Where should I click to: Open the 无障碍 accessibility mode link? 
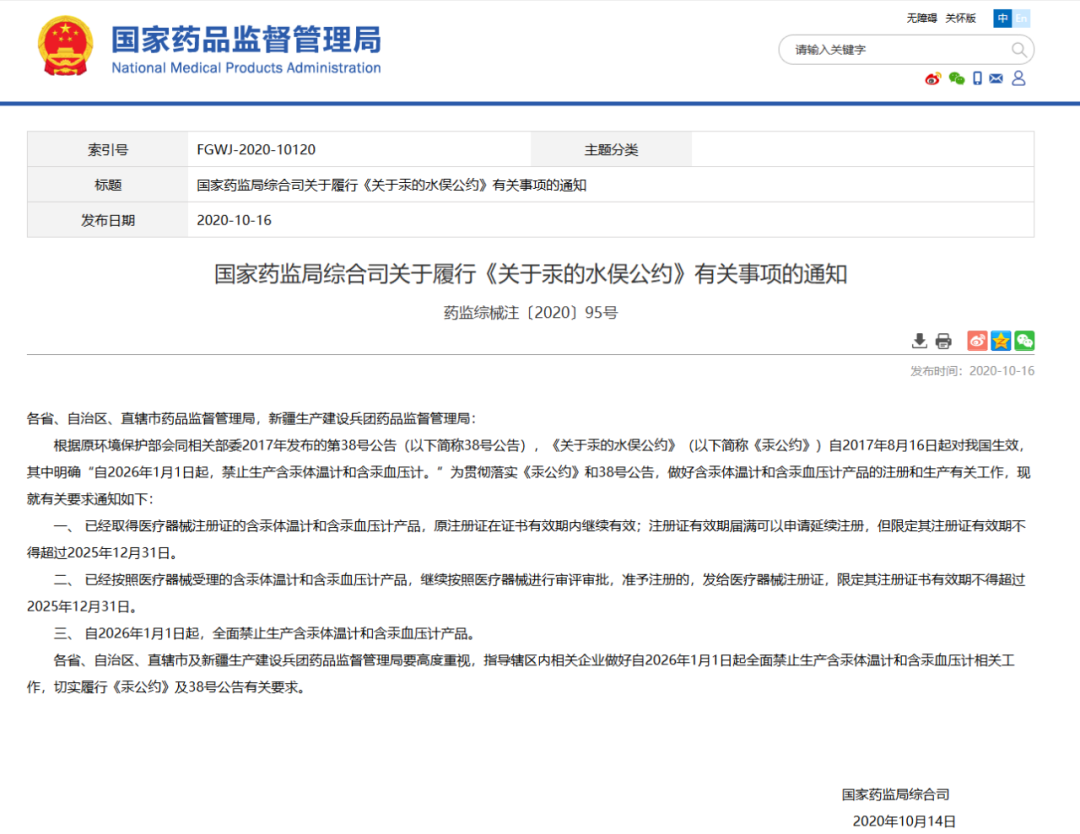tap(921, 18)
